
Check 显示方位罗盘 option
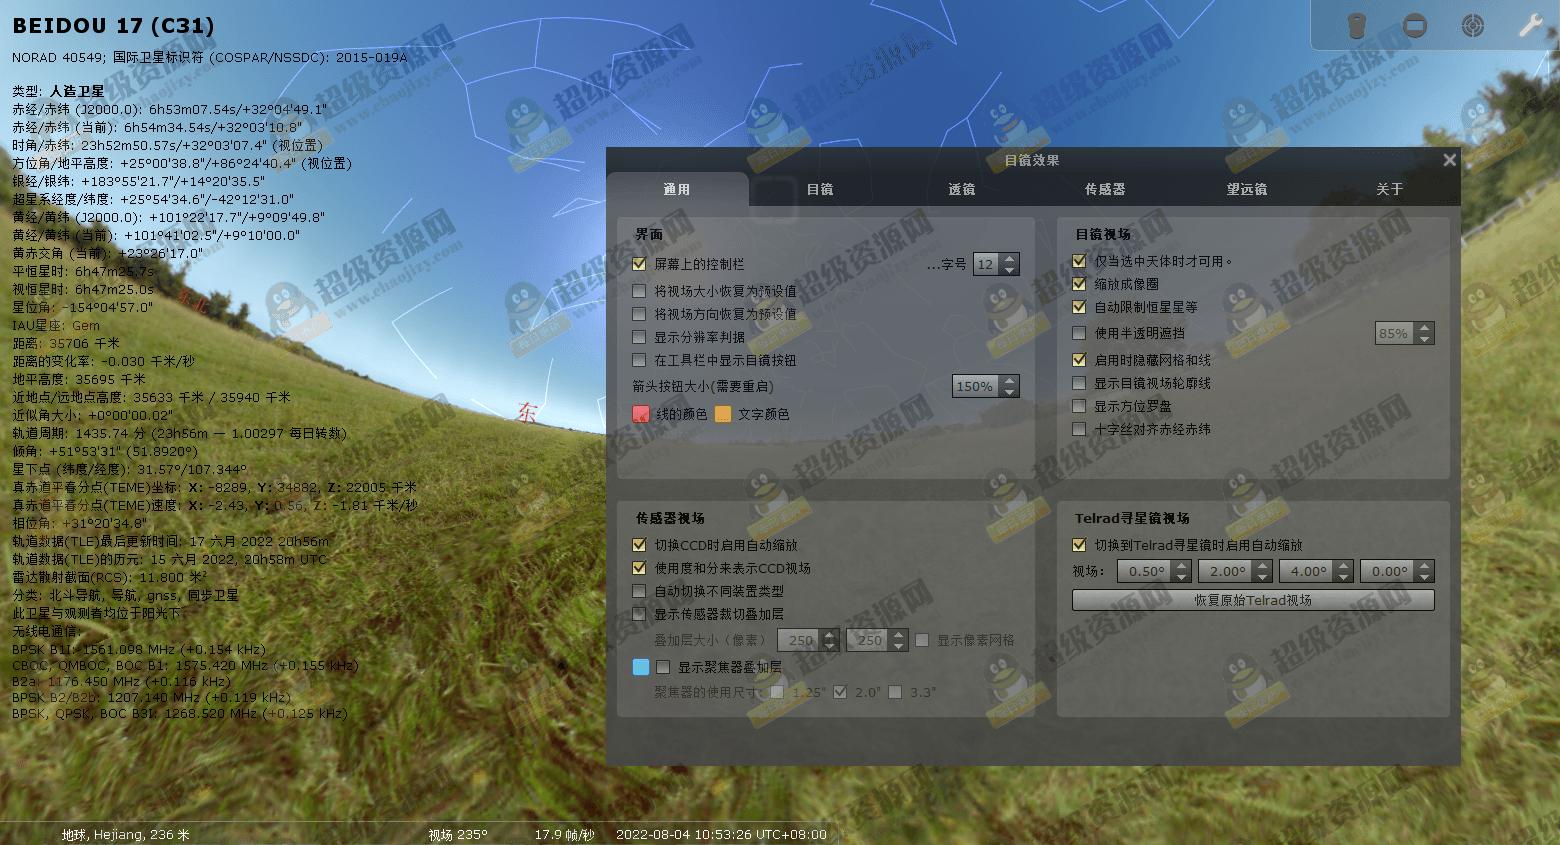(1079, 406)
